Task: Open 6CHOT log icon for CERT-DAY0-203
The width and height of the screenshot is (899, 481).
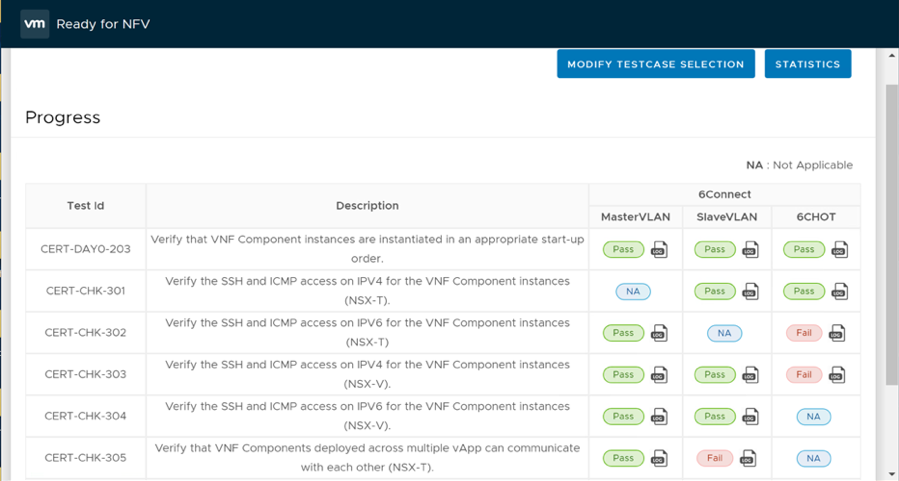Action: (840, 250)
